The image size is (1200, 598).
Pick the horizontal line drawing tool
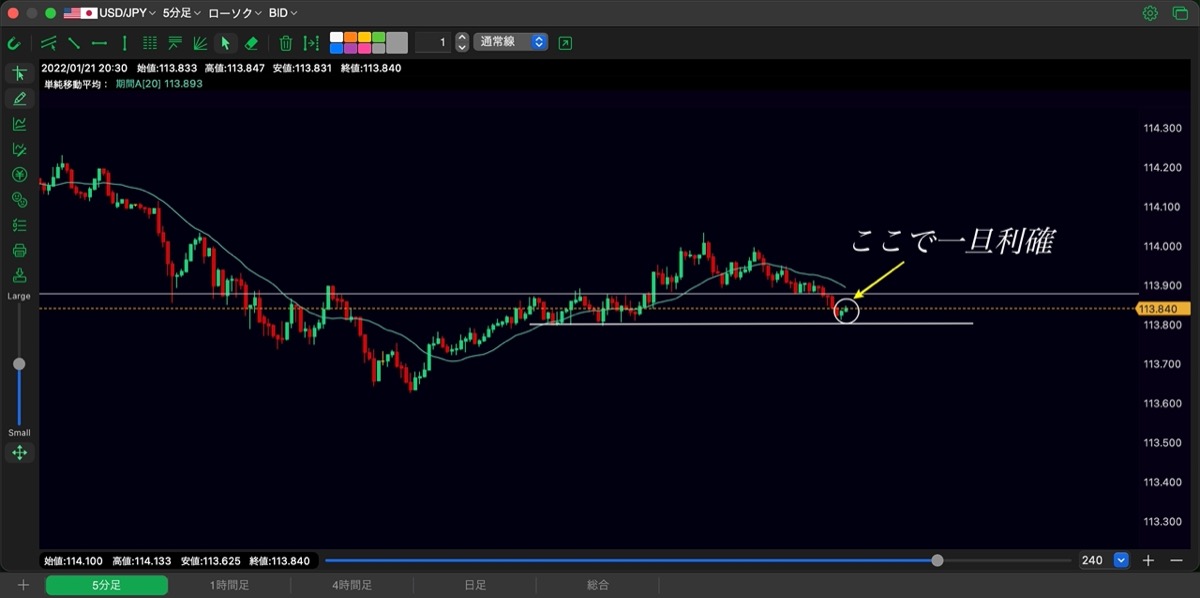(x=99, y=43)
